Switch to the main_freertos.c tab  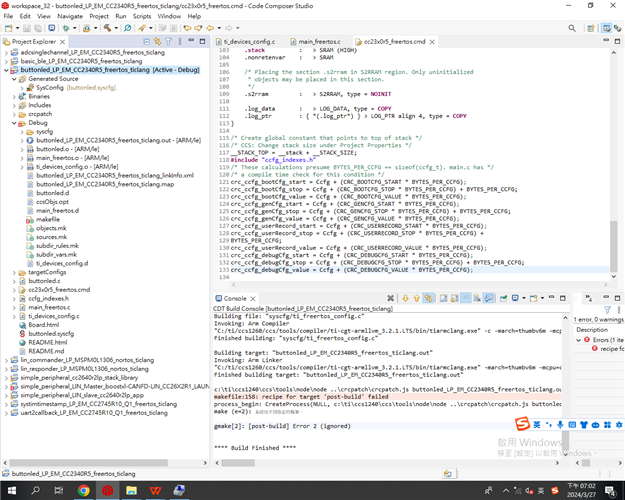point(315,41)
